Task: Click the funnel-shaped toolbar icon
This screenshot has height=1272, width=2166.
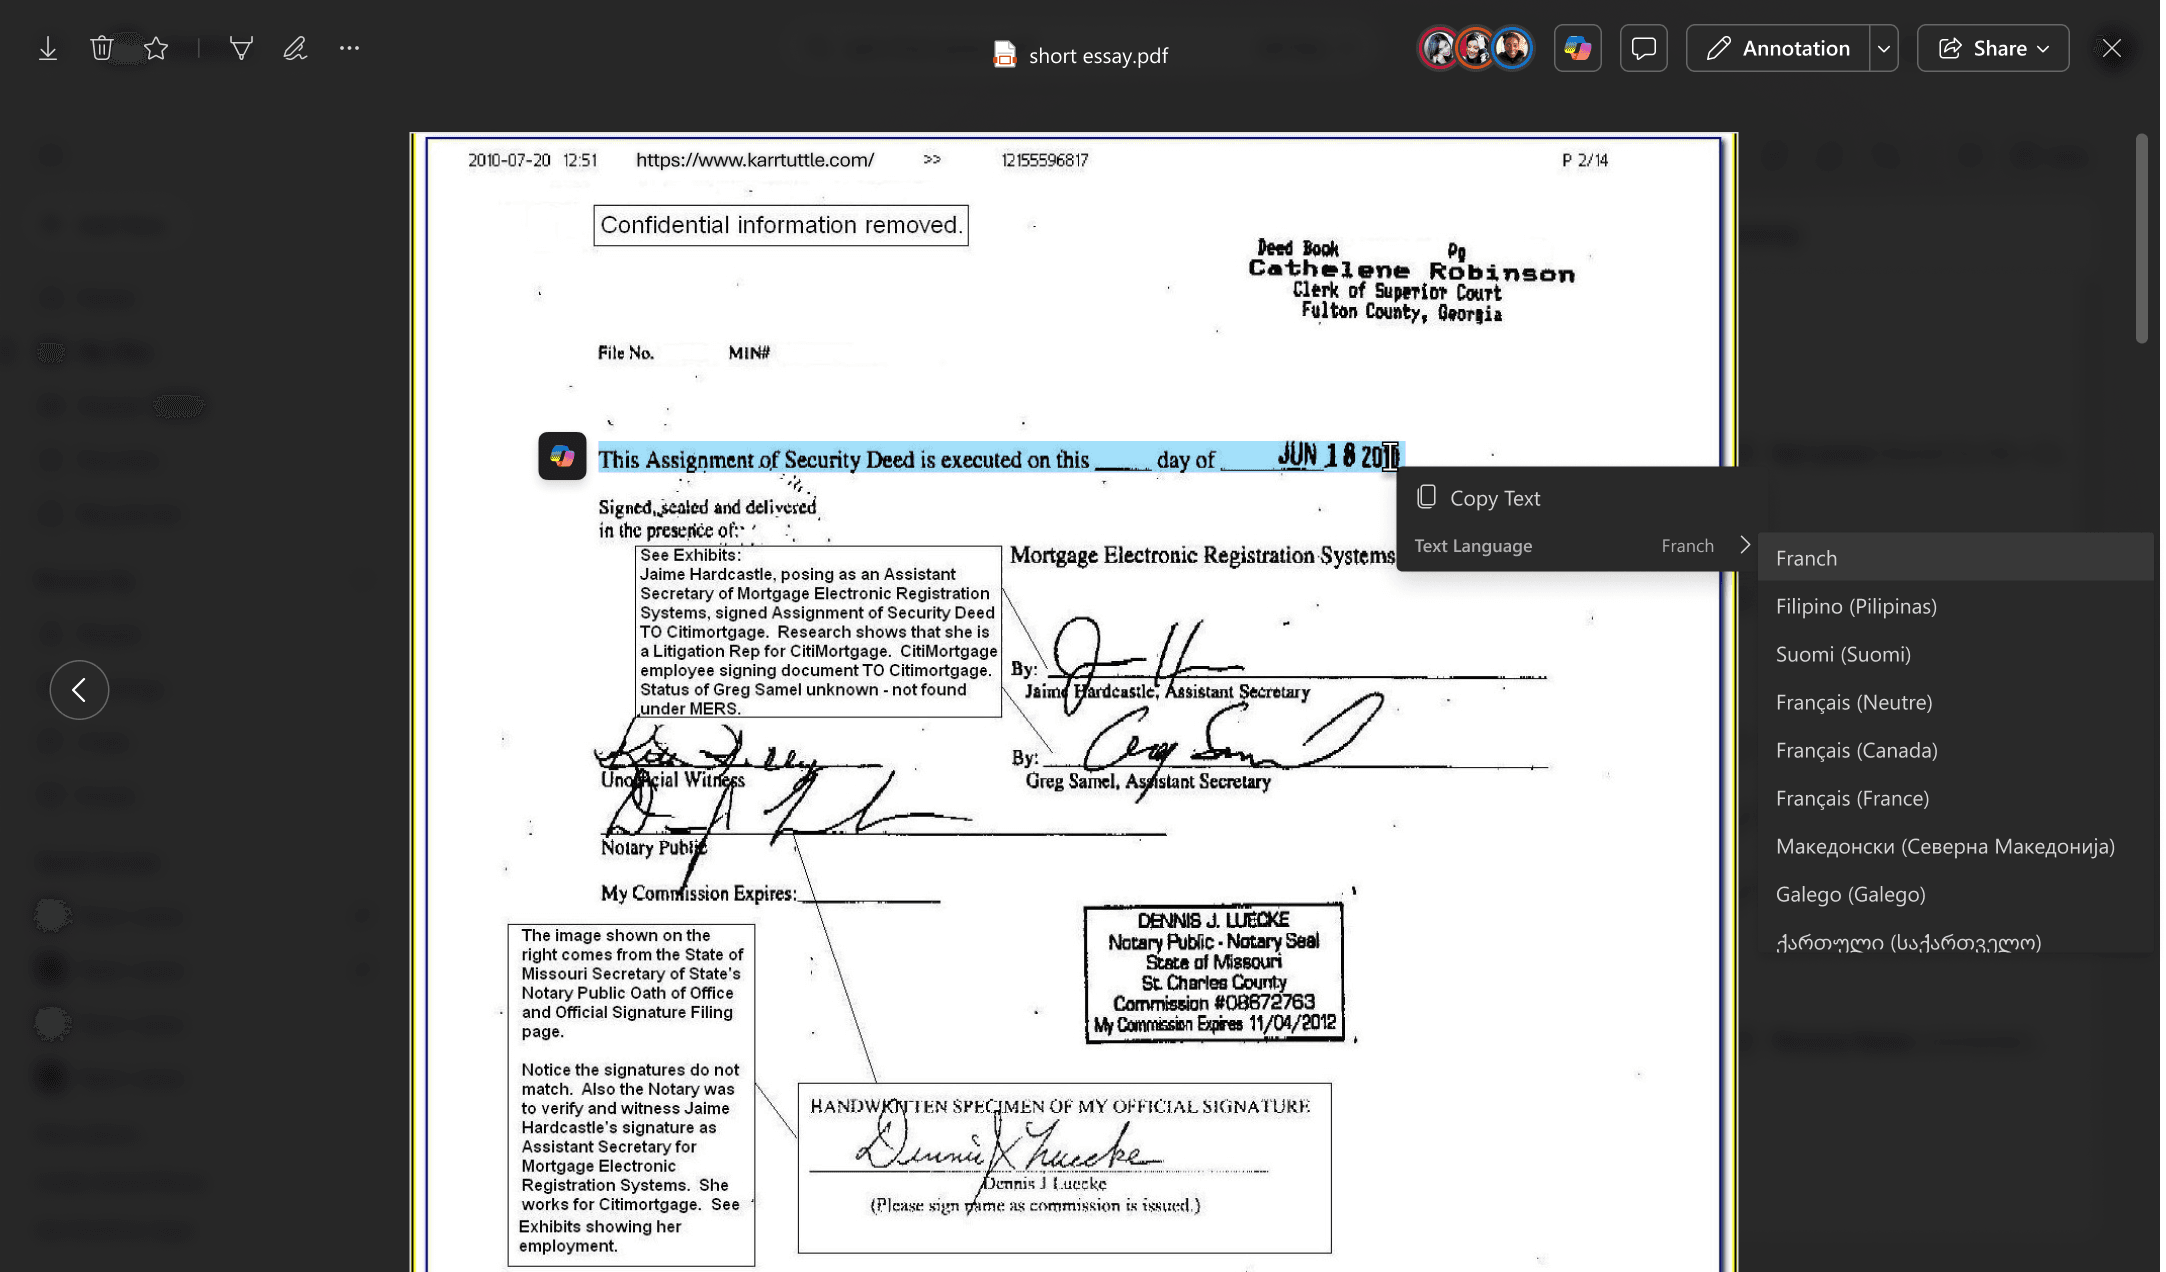Action: pos(241,48)
